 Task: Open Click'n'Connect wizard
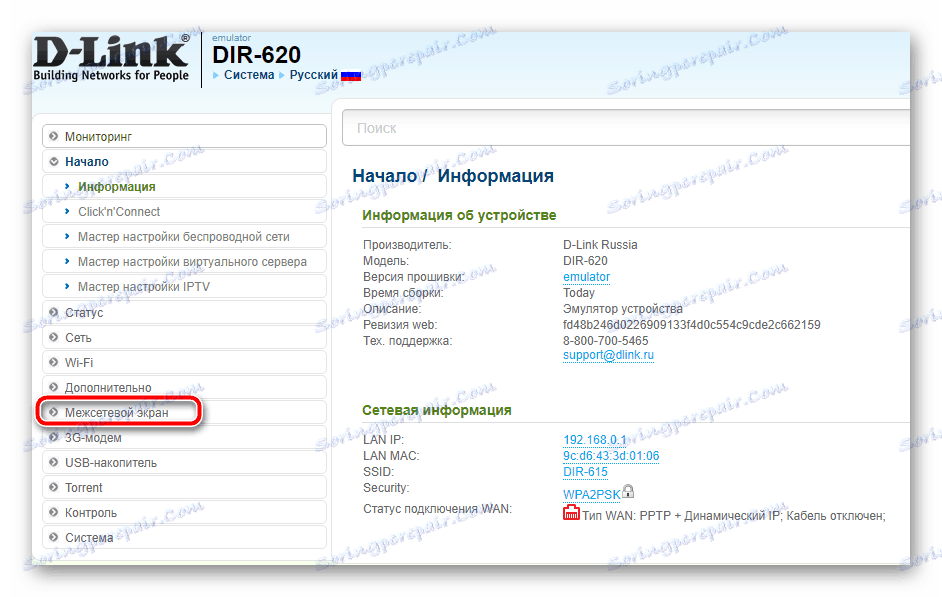pos(184,211)
